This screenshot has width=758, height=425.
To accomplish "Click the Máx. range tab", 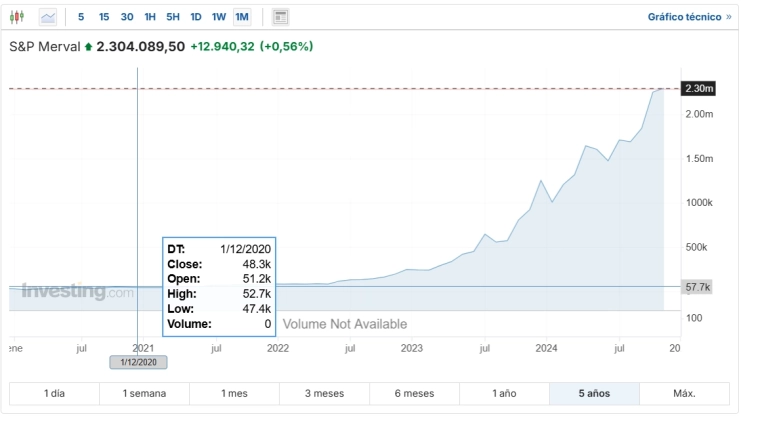I will (684, 394).
